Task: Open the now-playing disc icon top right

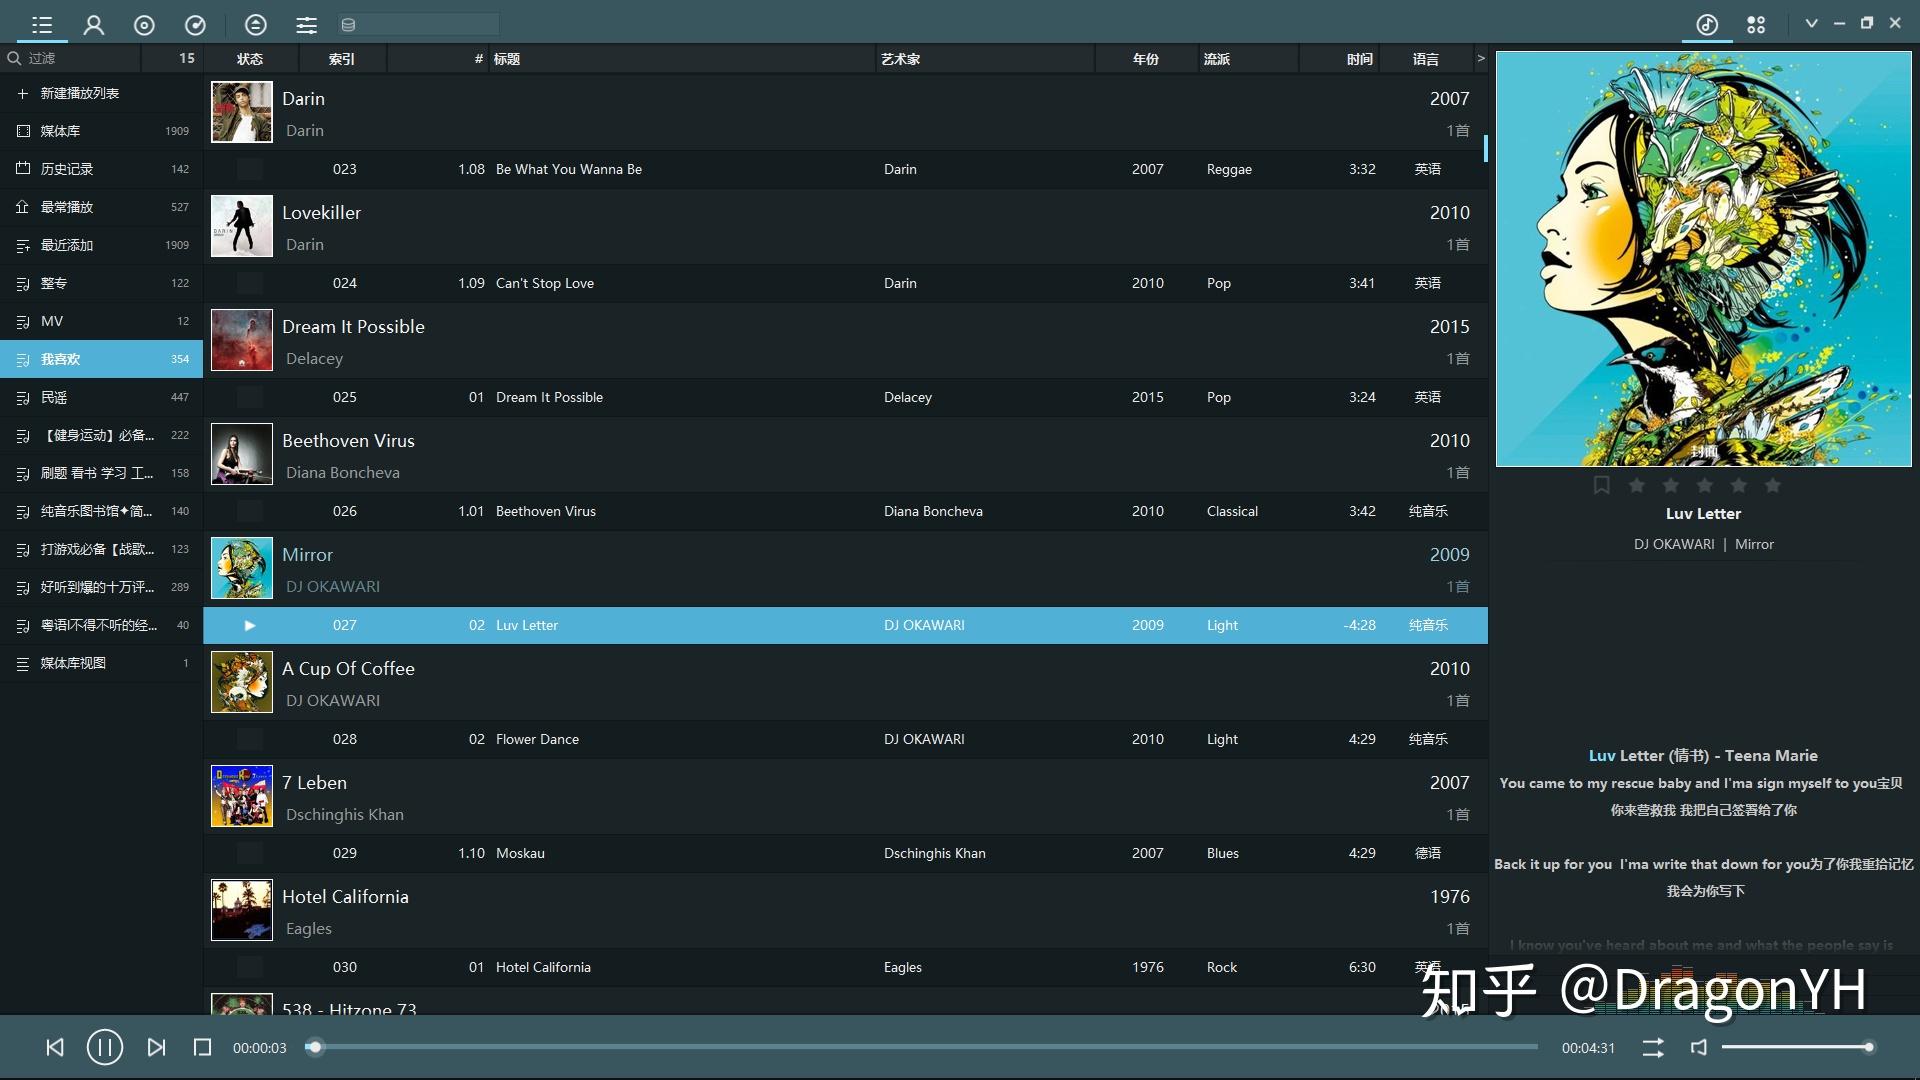Action: click(x=1705, y=24)
